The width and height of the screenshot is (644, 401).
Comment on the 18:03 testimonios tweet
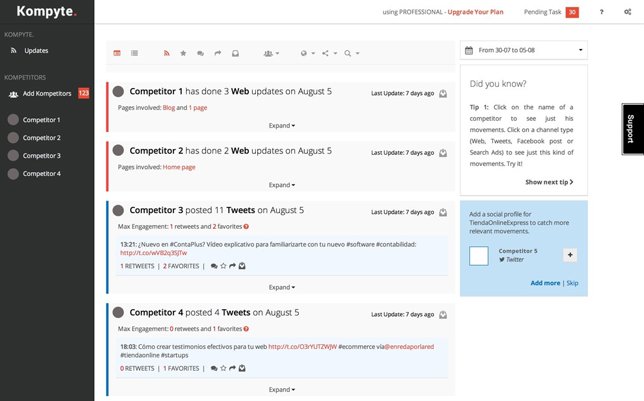(214, 368)
